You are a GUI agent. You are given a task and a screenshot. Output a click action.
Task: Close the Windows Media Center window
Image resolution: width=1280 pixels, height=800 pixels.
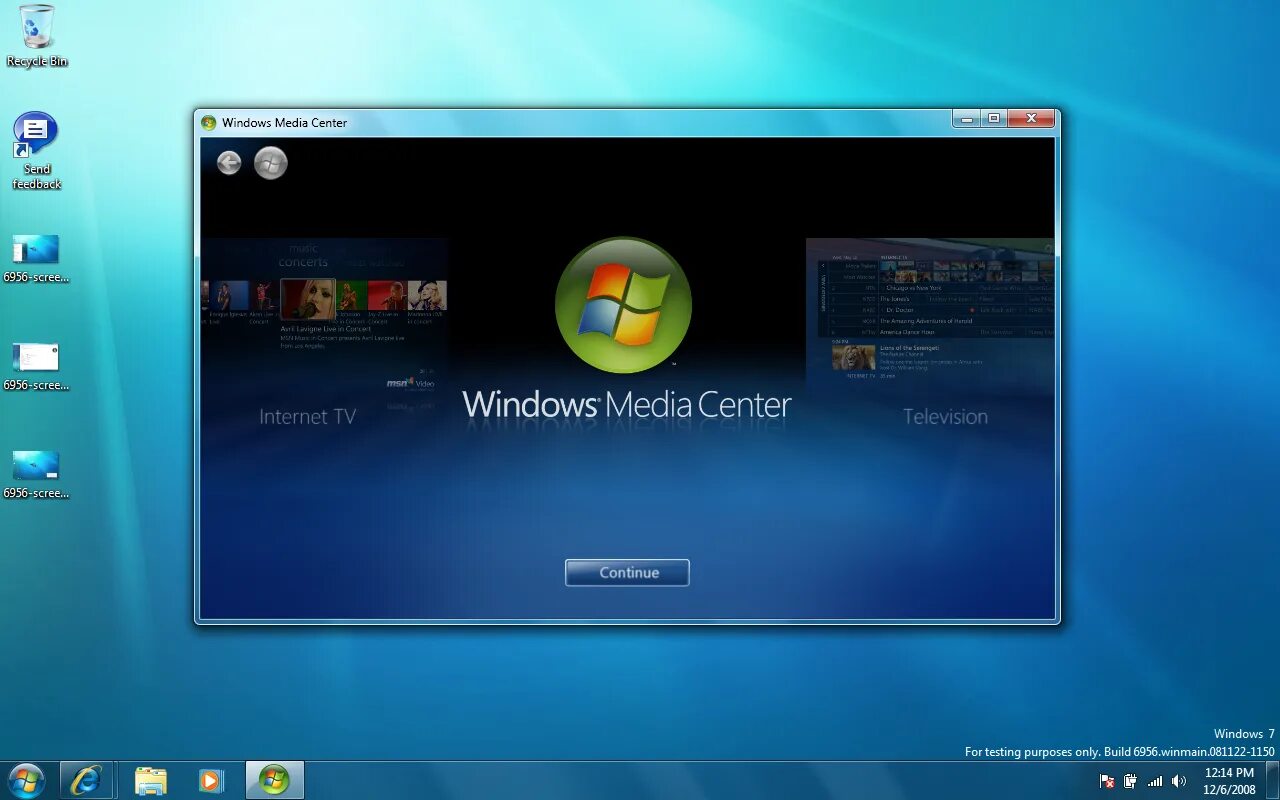(x=1031, y=119)
